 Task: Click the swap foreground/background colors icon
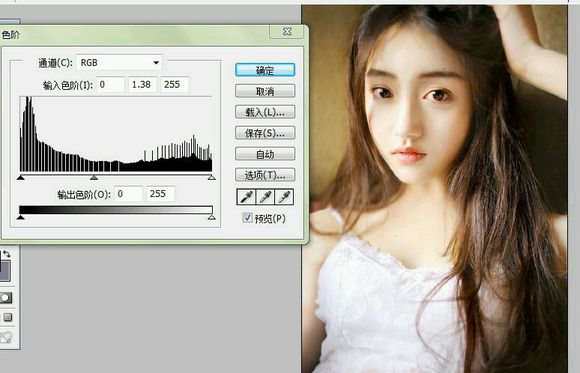pos(6,254)
